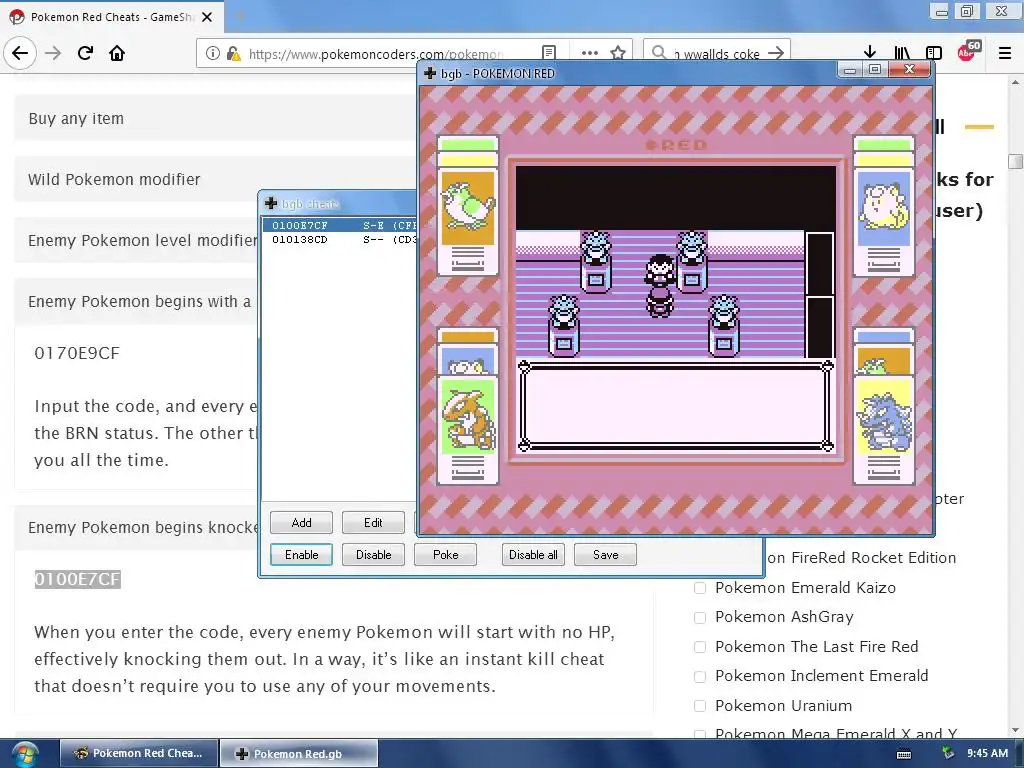Show site information icon in address bar
This screenshot has height=768, width=1024.
(213, 53)
